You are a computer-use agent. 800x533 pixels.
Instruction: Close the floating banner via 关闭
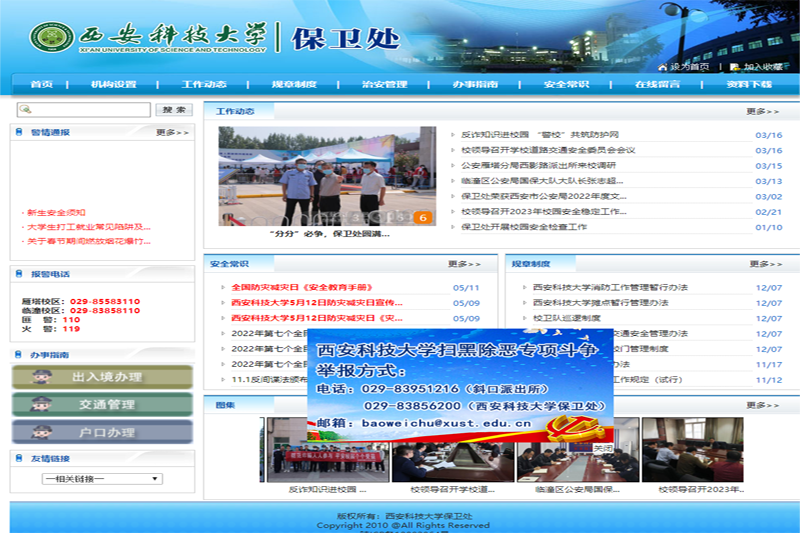[602, 448]
